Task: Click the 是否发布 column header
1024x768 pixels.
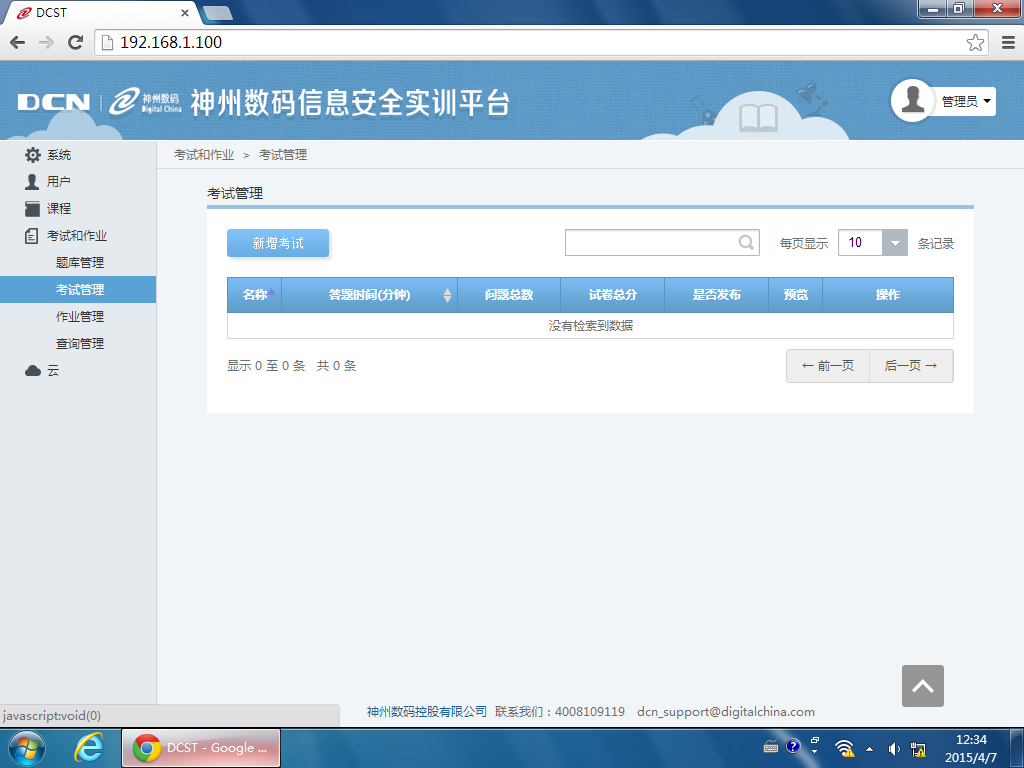Action: click(716, 295)
